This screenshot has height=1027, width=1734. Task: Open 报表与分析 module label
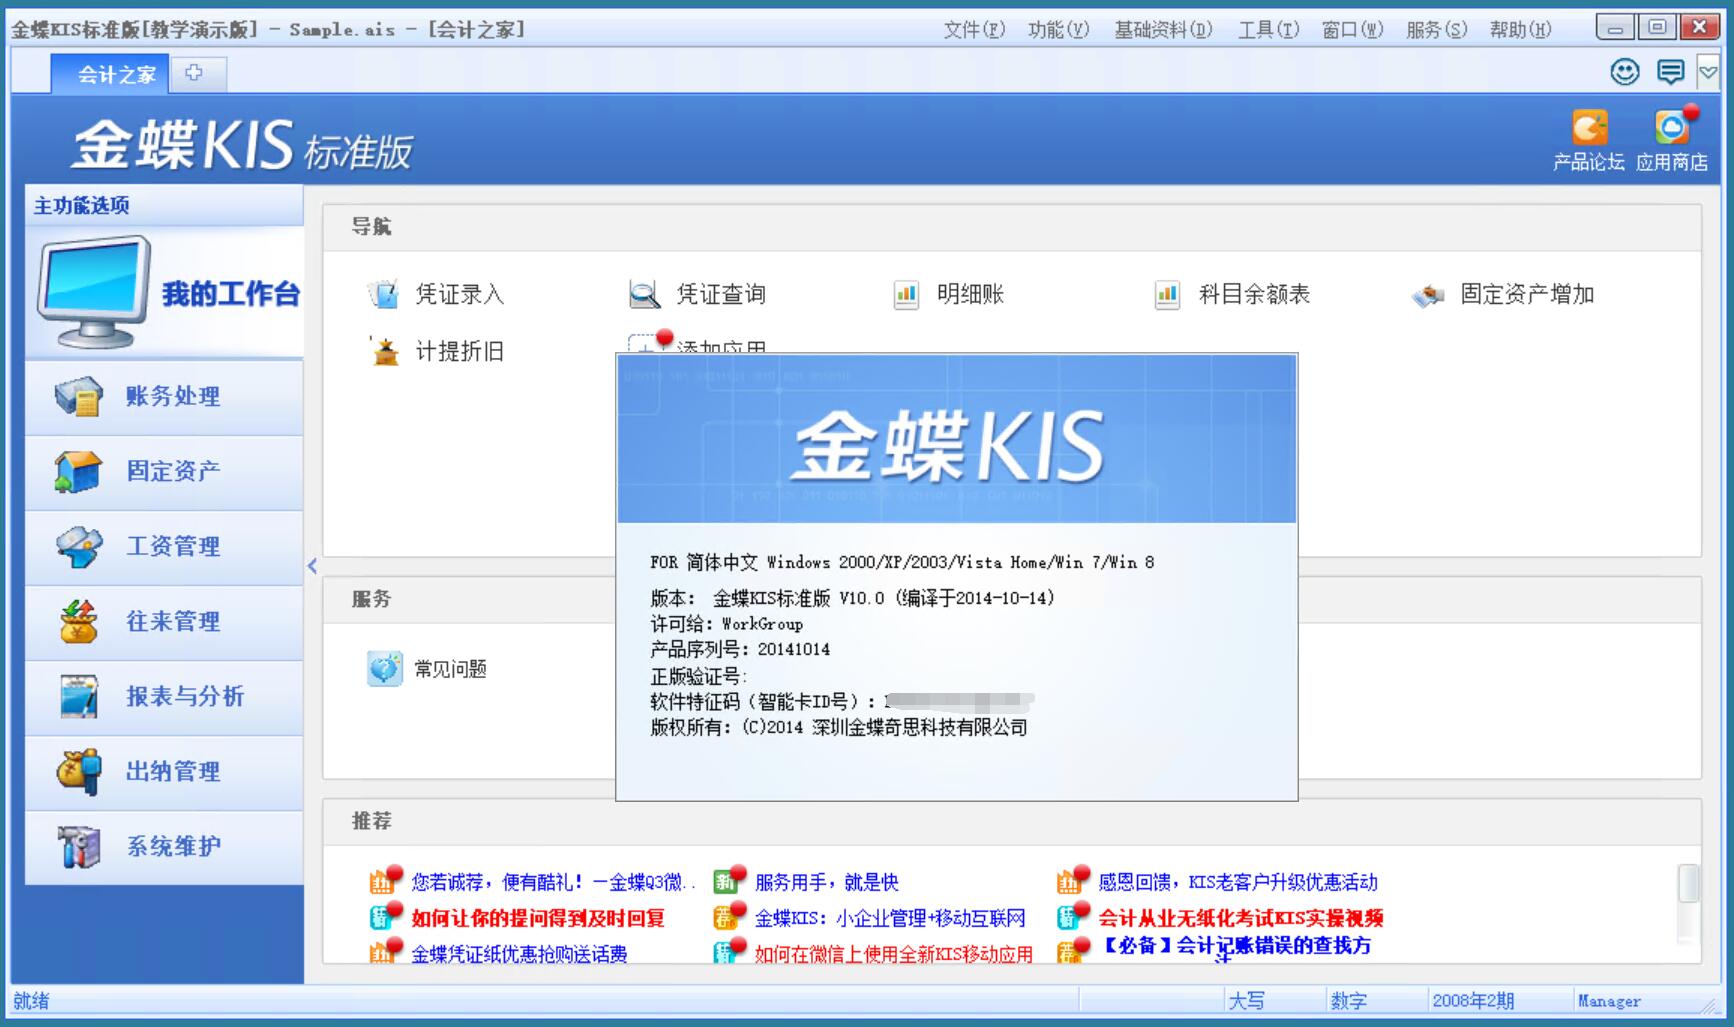pos(185,696)
